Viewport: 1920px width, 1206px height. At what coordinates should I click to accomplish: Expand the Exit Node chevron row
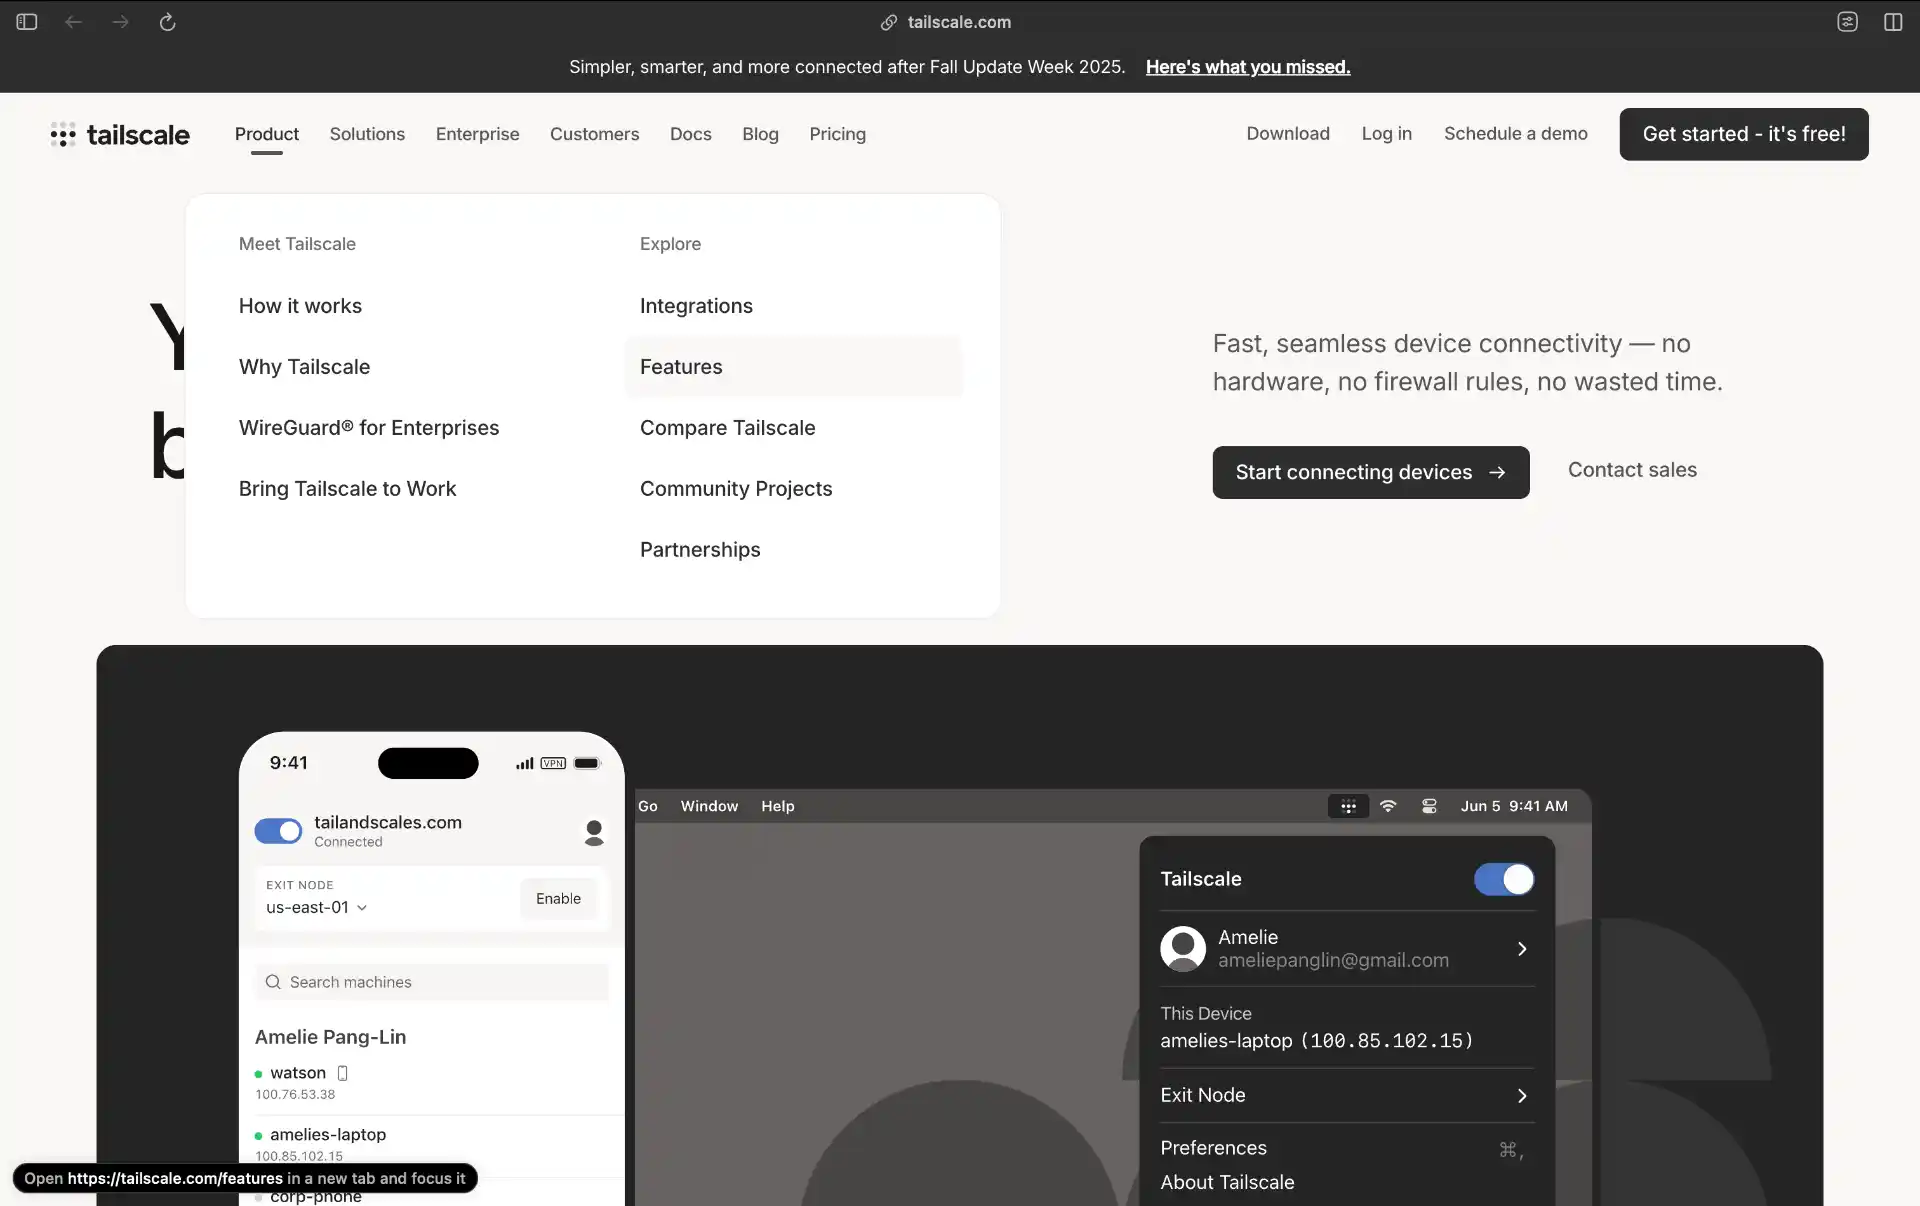point(1521,1096)
